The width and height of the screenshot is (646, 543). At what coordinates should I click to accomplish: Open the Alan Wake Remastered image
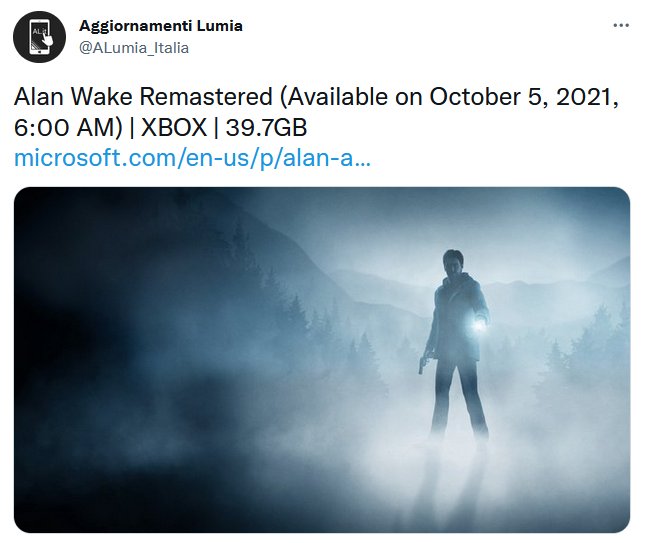[322, 360]
